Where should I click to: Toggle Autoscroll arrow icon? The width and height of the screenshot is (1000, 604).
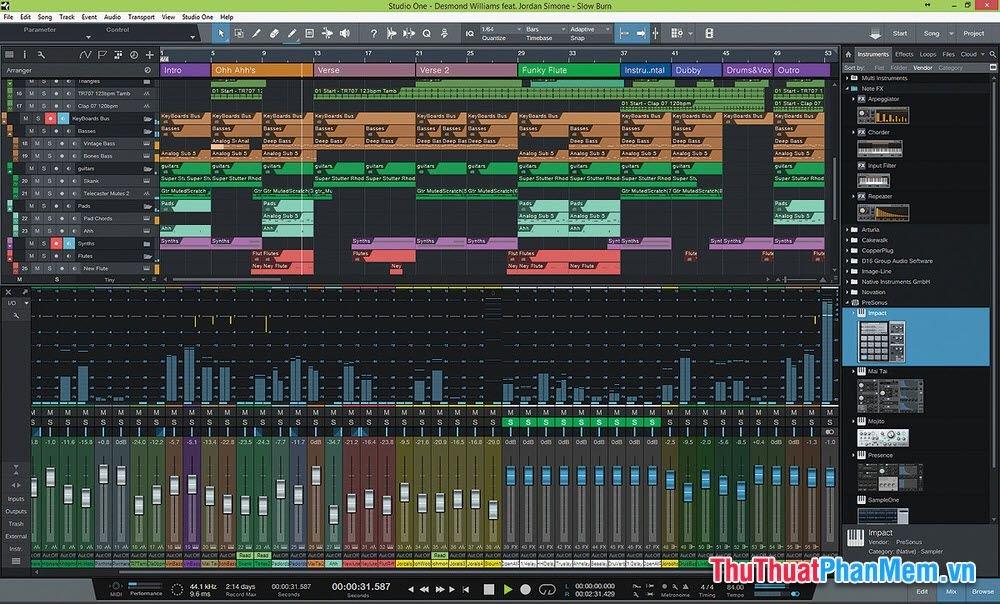640,33
